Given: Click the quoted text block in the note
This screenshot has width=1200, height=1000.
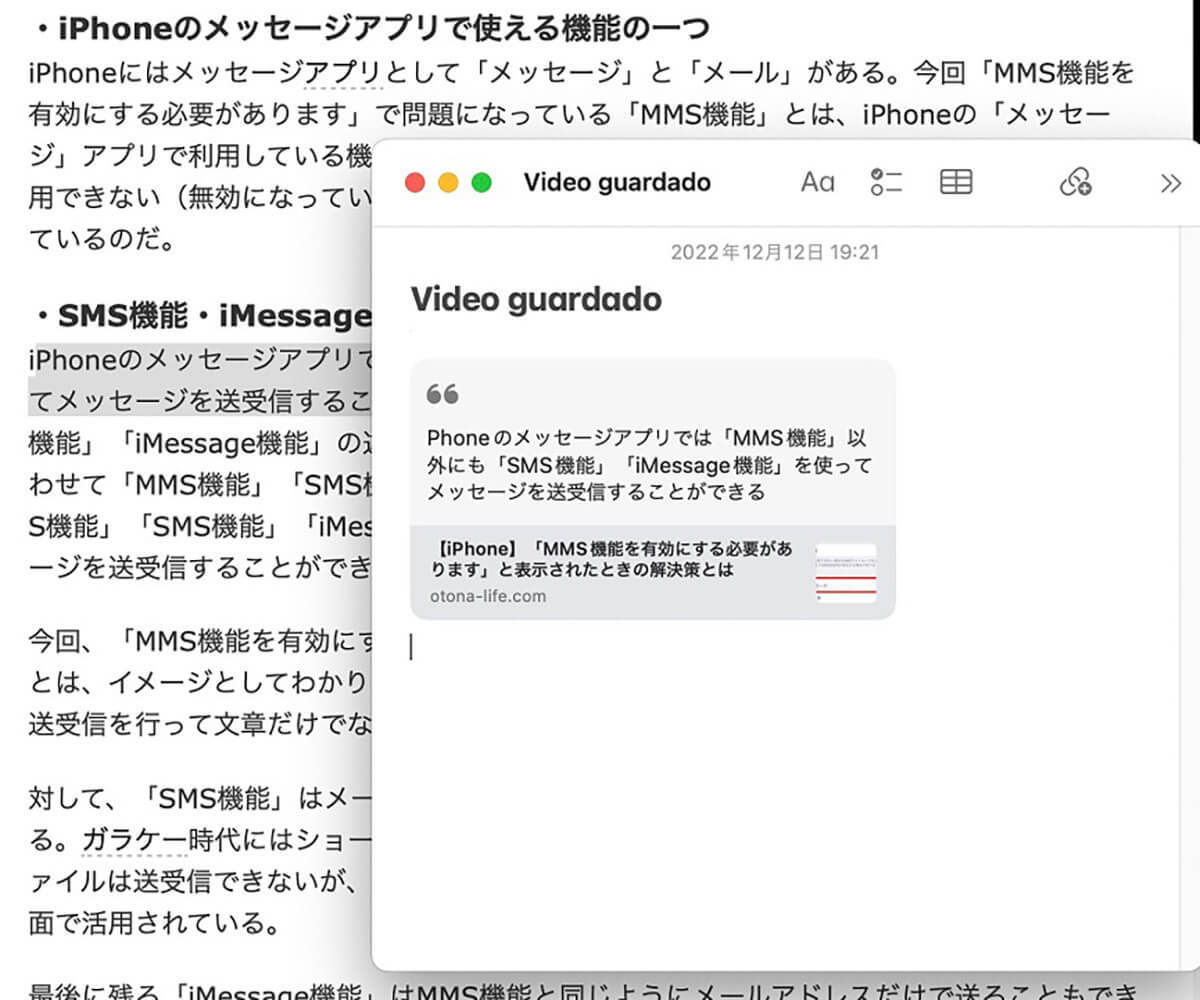Looking at the screenshot, I should pyautogui.click(x=650, y=464).
